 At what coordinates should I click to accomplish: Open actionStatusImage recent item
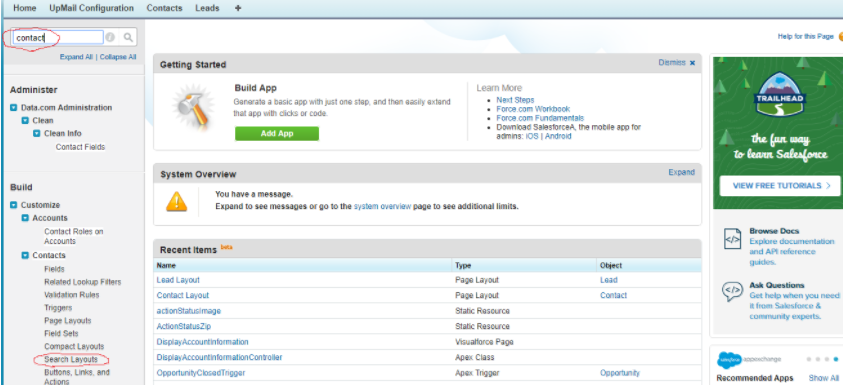click(x=189, y=311)
